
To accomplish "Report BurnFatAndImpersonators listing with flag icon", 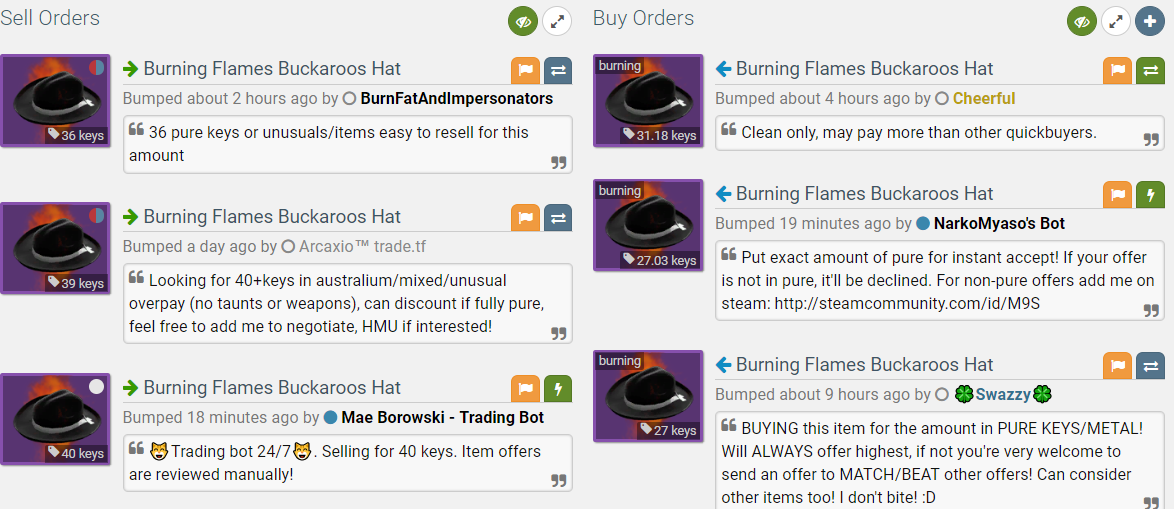I will pyautogui.click(x=526, y=70).
